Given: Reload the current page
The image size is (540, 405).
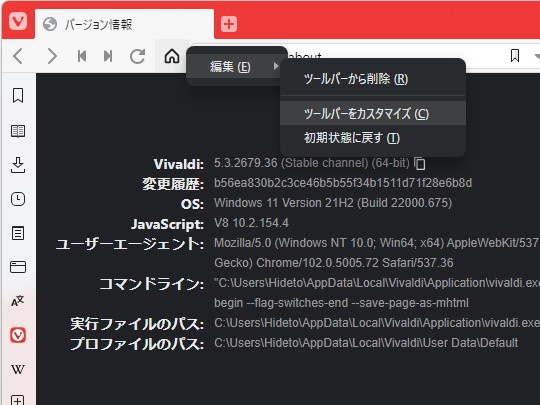Looking at the screenshot, I should click(x=137, y=56).
